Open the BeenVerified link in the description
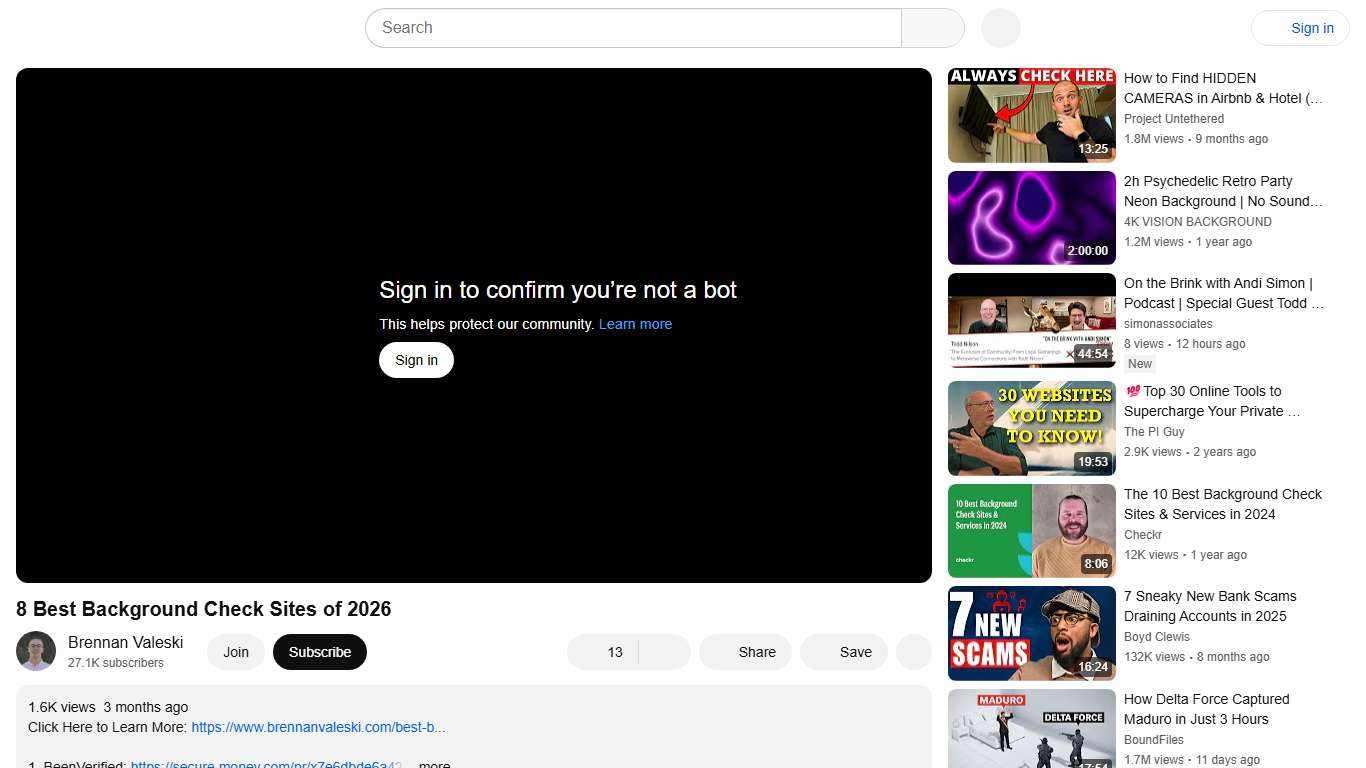Viewport: 1366px width, 768px height. pyautogui.click(x=266, y=764)
